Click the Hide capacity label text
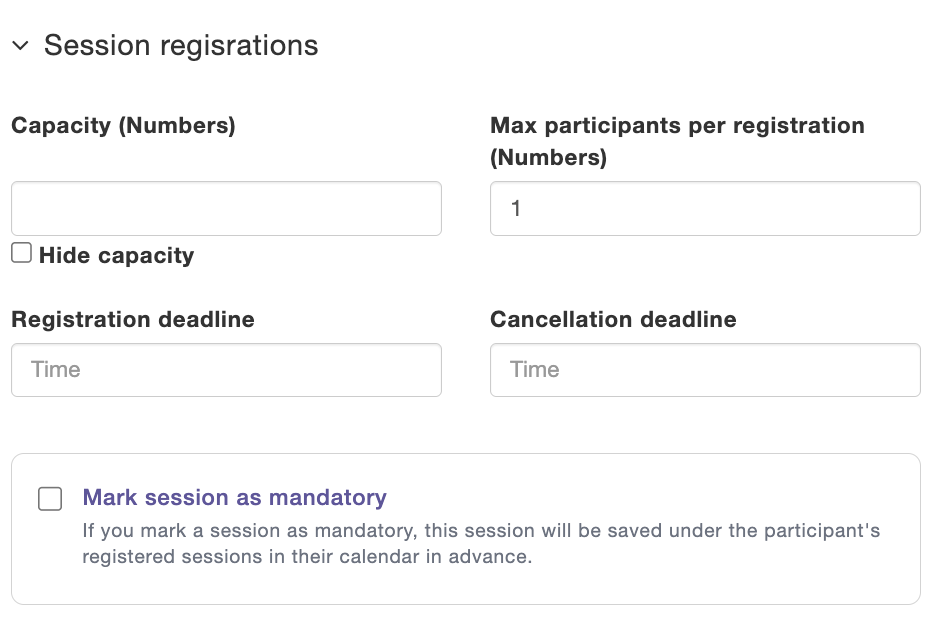The image size is (942, 622). coord(117,255)
